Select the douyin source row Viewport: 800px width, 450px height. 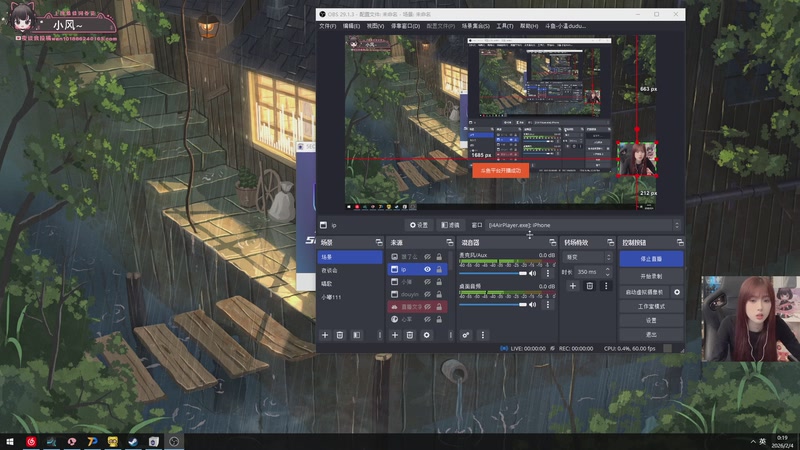pos(417,294)
